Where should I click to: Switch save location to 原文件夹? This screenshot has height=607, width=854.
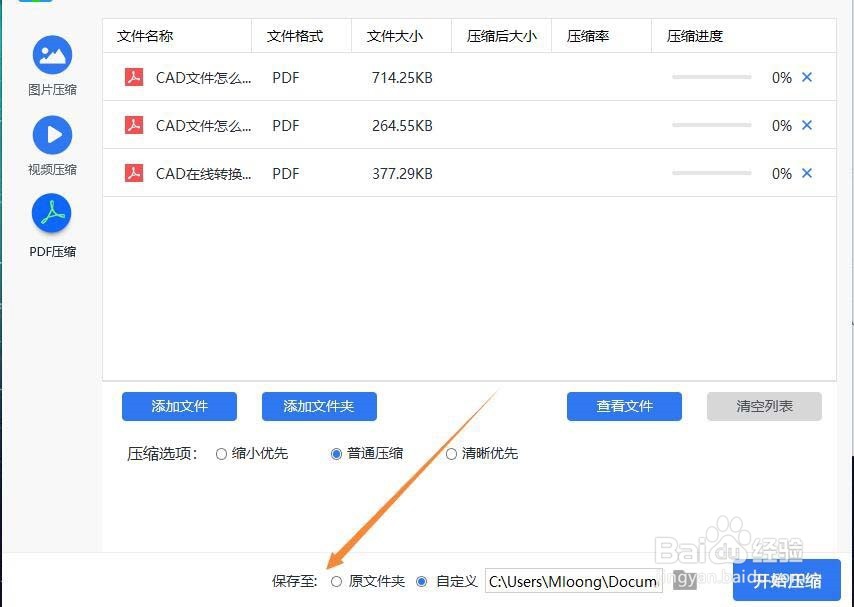tap(336, 581)
